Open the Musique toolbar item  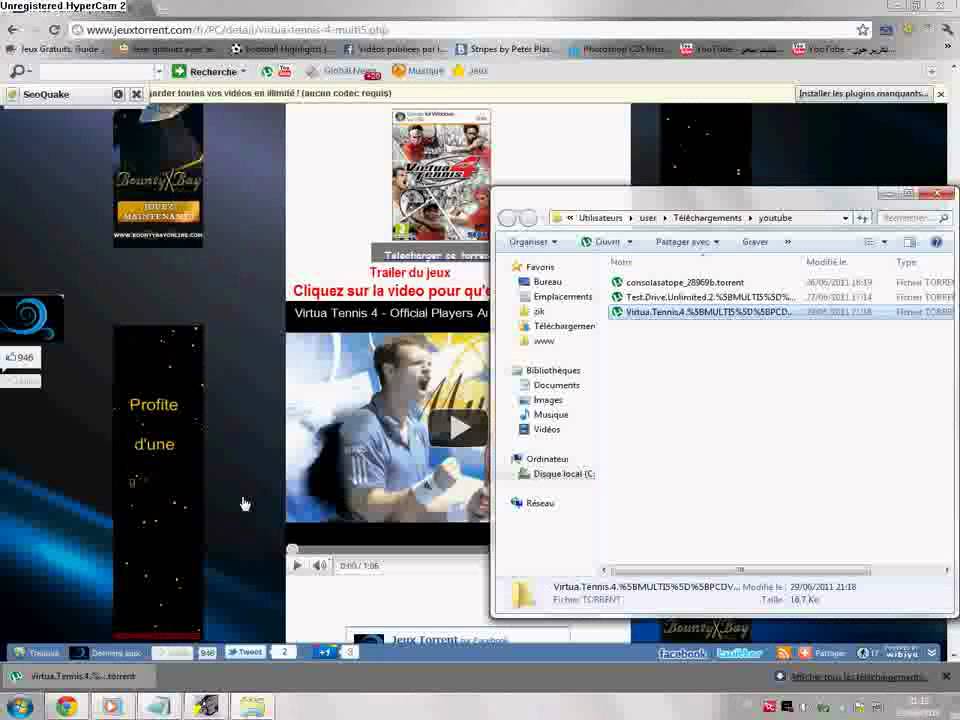coord(418,71)
